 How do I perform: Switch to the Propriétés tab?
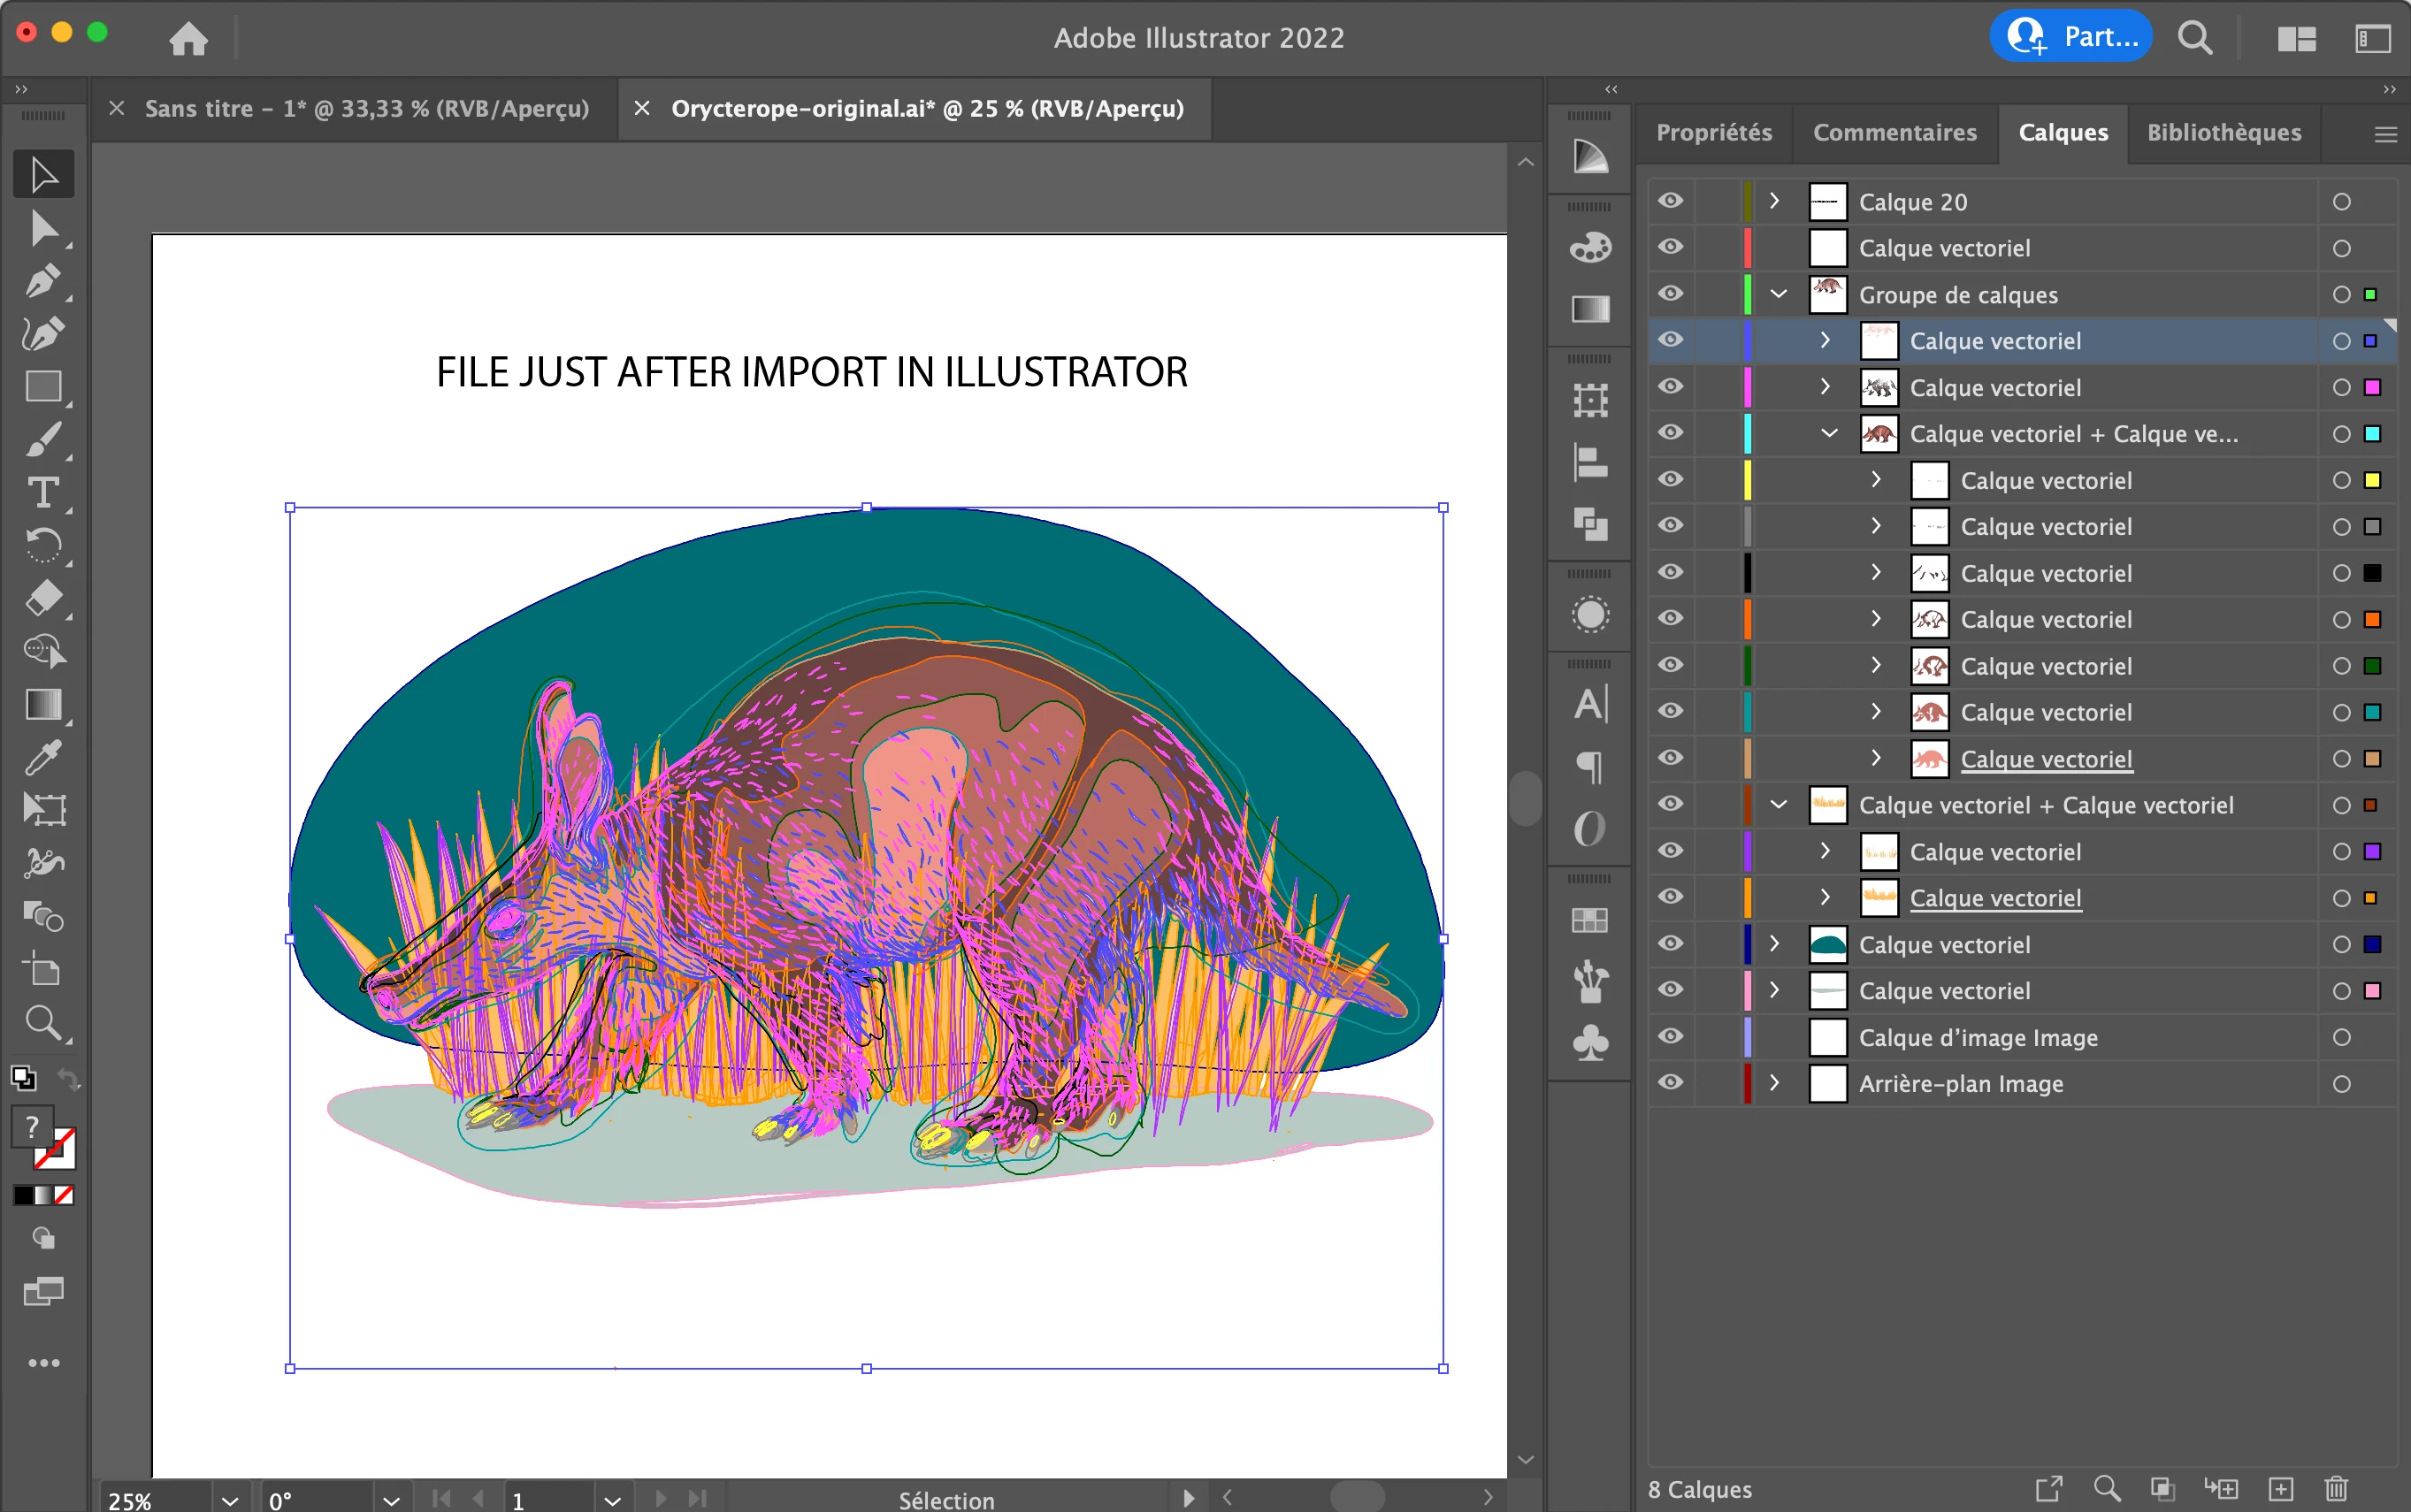1713,132
